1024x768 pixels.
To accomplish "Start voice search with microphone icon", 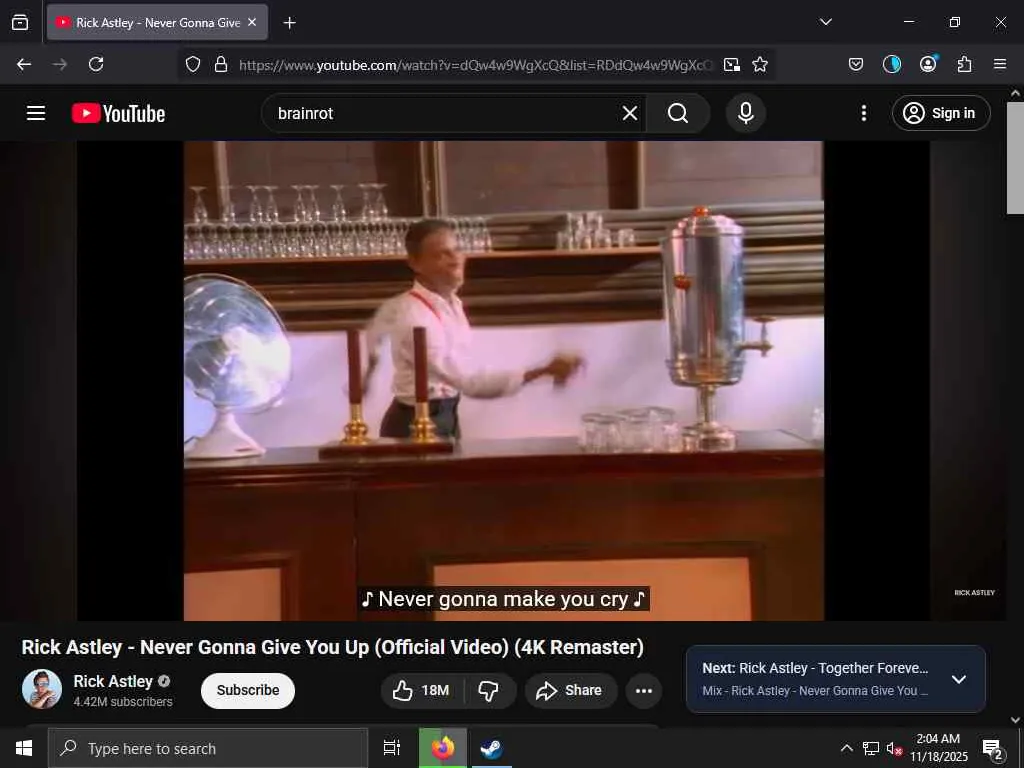I will click(x=746, y=114).
